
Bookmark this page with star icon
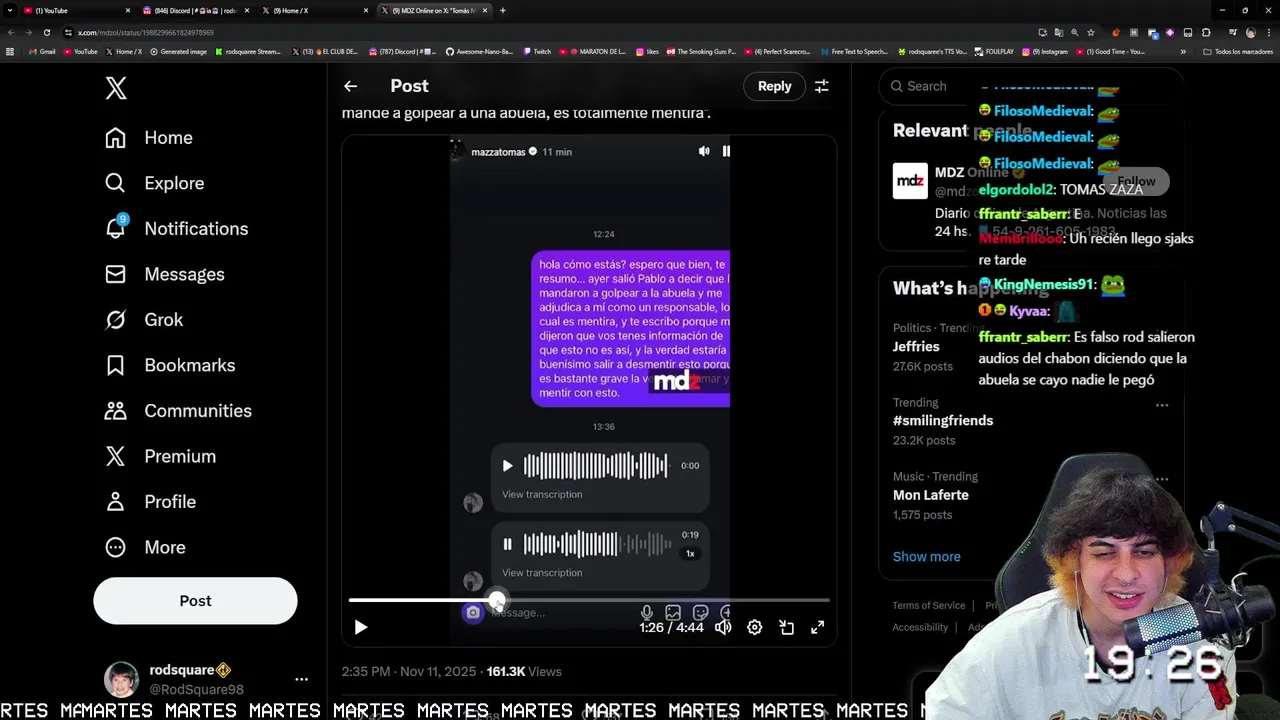(1090, 32)
